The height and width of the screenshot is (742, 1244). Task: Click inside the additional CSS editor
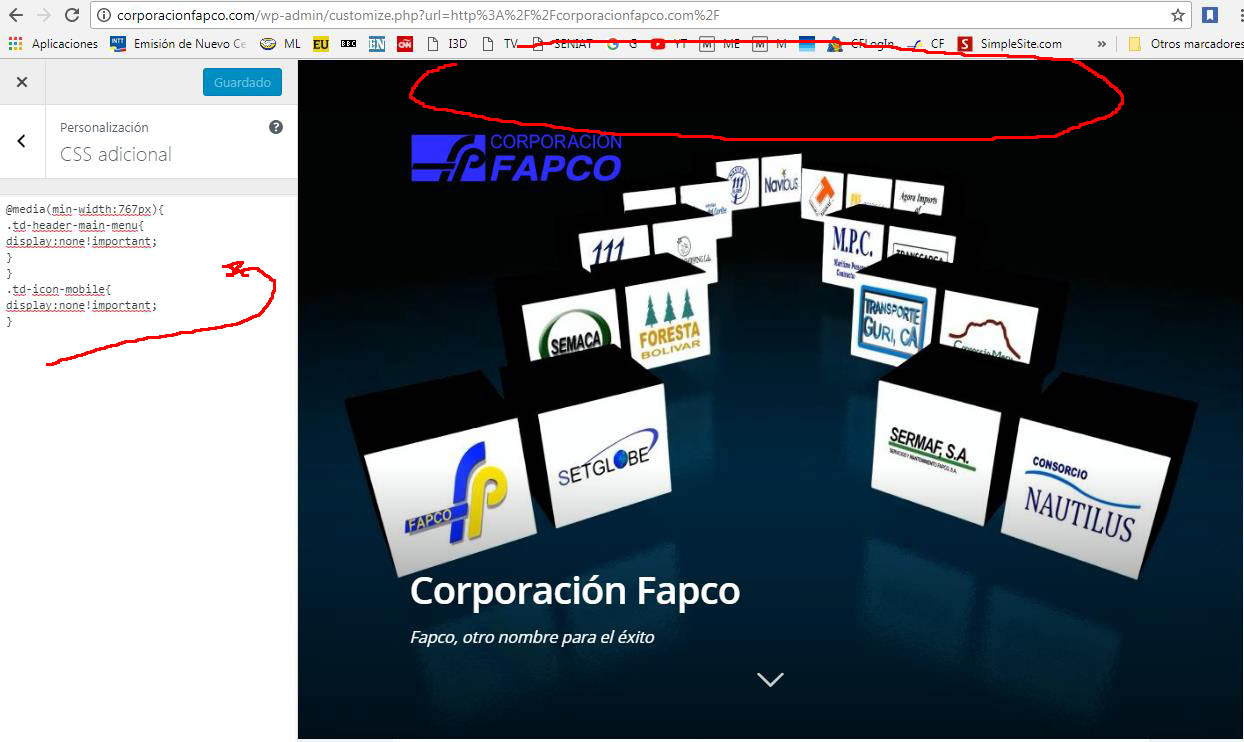tap(148, 467)
